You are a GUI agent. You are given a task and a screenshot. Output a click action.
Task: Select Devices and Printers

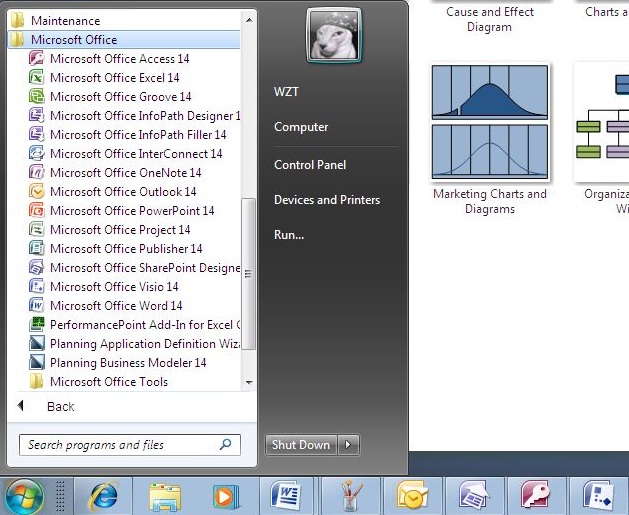pyautogui.click(x=326, y=200)
